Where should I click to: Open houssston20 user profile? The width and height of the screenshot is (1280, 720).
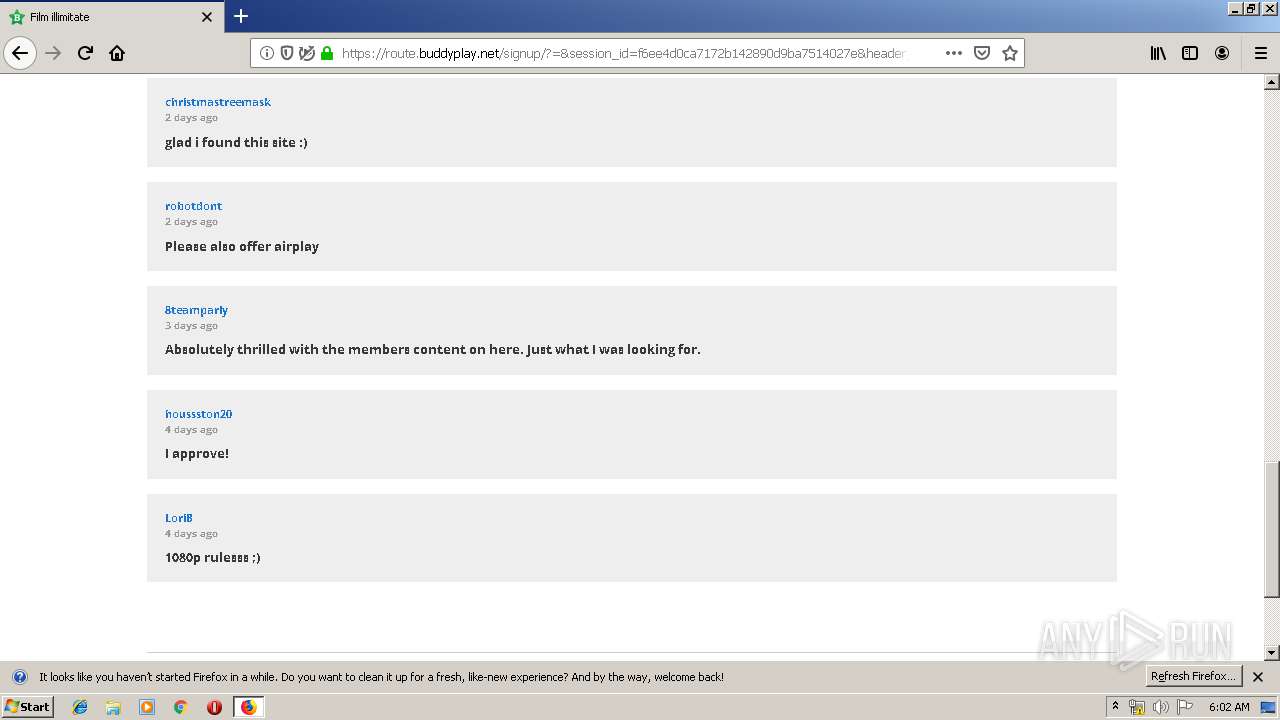point(198,414)
